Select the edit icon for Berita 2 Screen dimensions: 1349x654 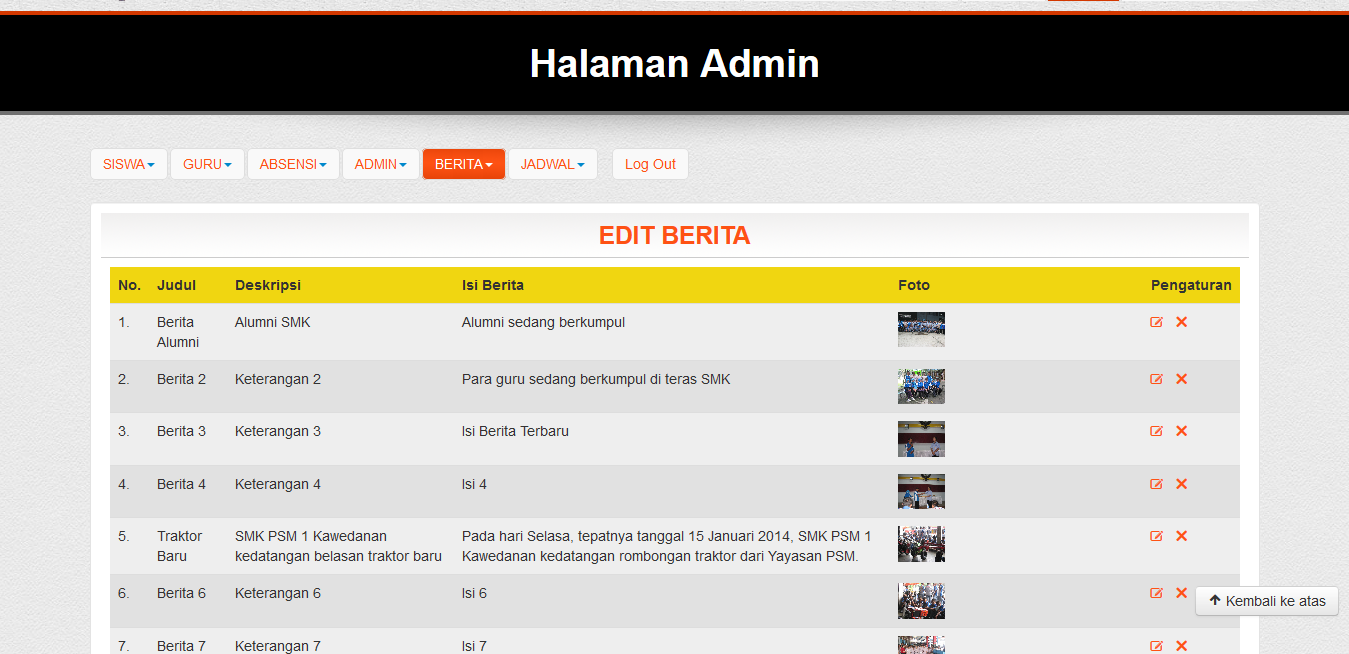[x=1156, y=379]
